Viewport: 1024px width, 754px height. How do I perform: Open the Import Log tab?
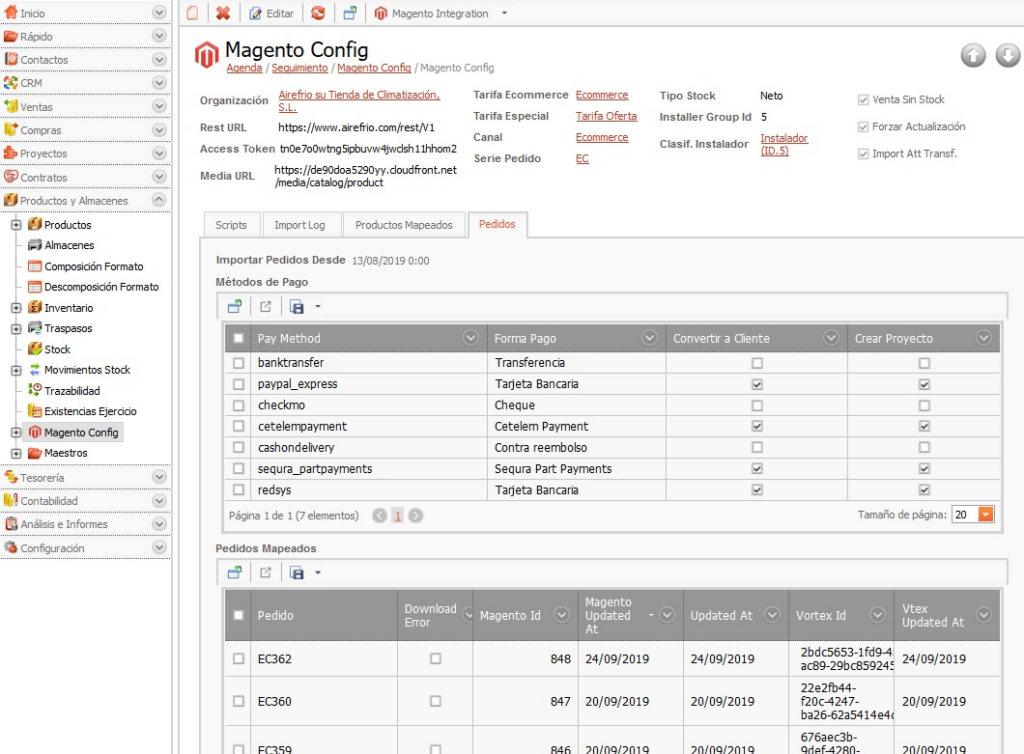[300, 225]
